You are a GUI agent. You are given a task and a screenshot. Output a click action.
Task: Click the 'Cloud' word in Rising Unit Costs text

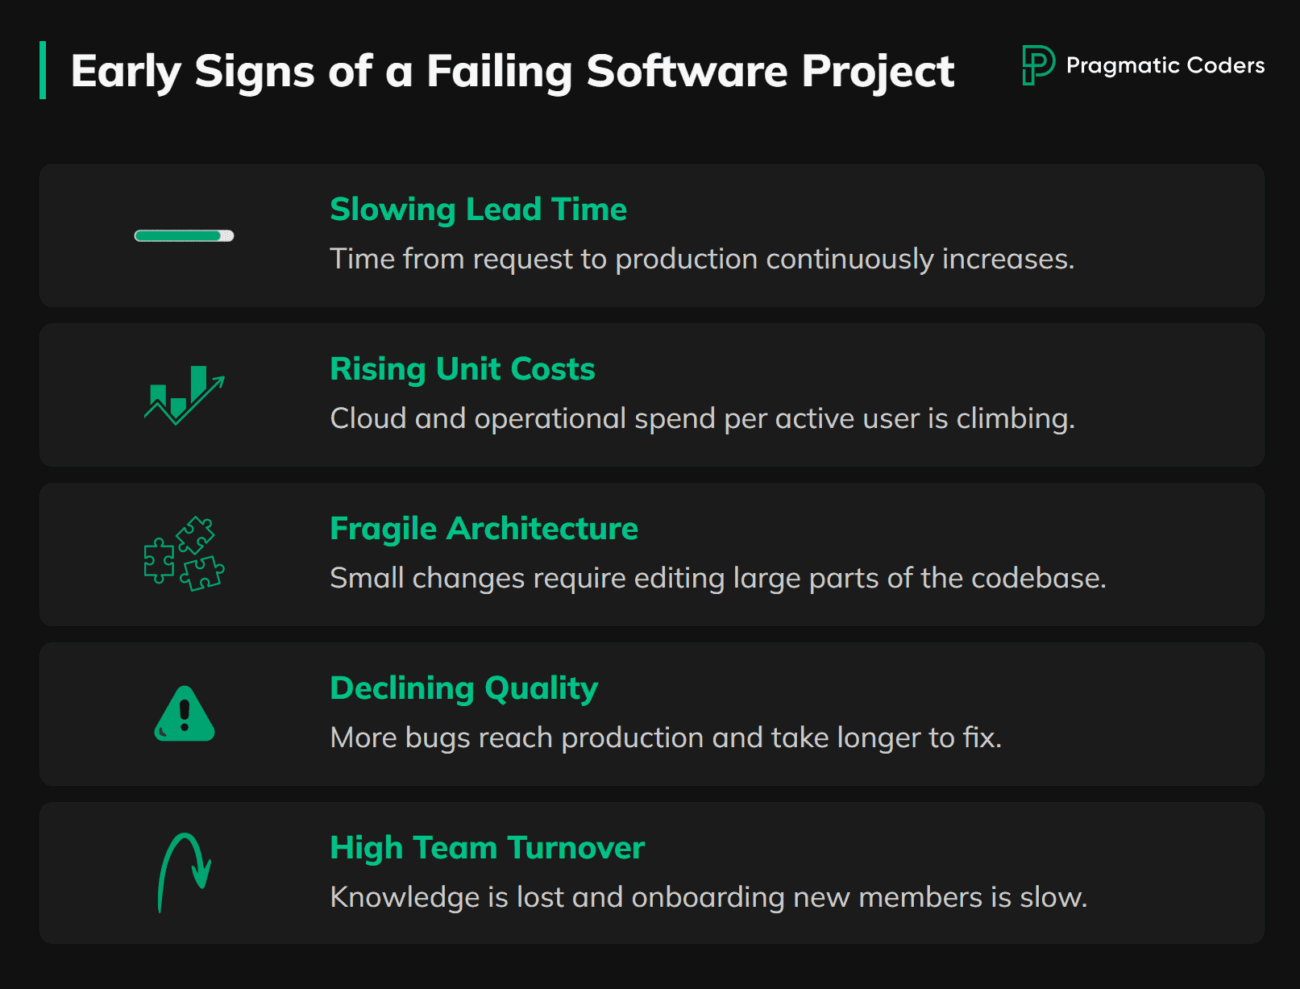click(x=368, y=418)
